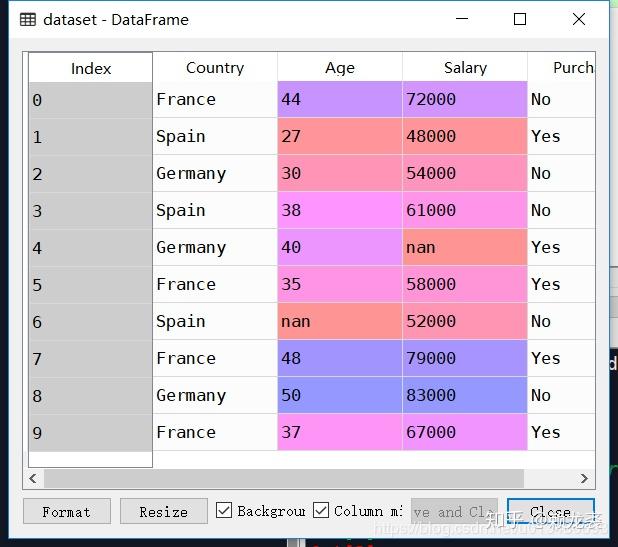Select the France cell in row 7
The width and height of the screenshot is (618, 547).
(215, 358)
